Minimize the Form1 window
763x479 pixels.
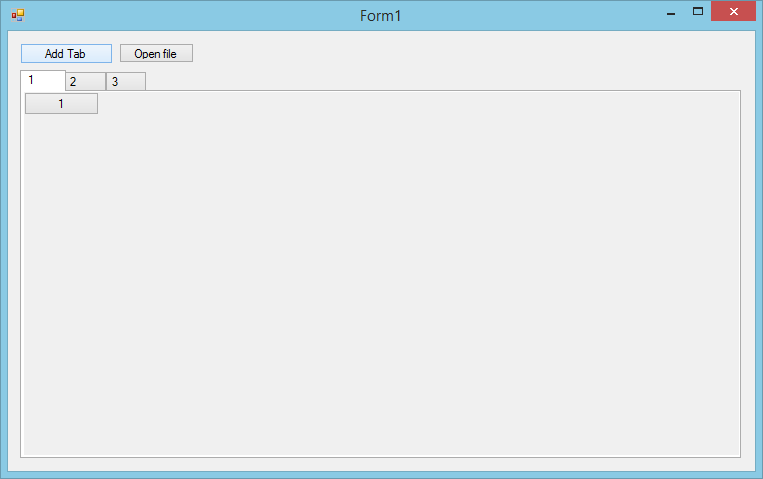pyautogui.click(x=671, y=12)
